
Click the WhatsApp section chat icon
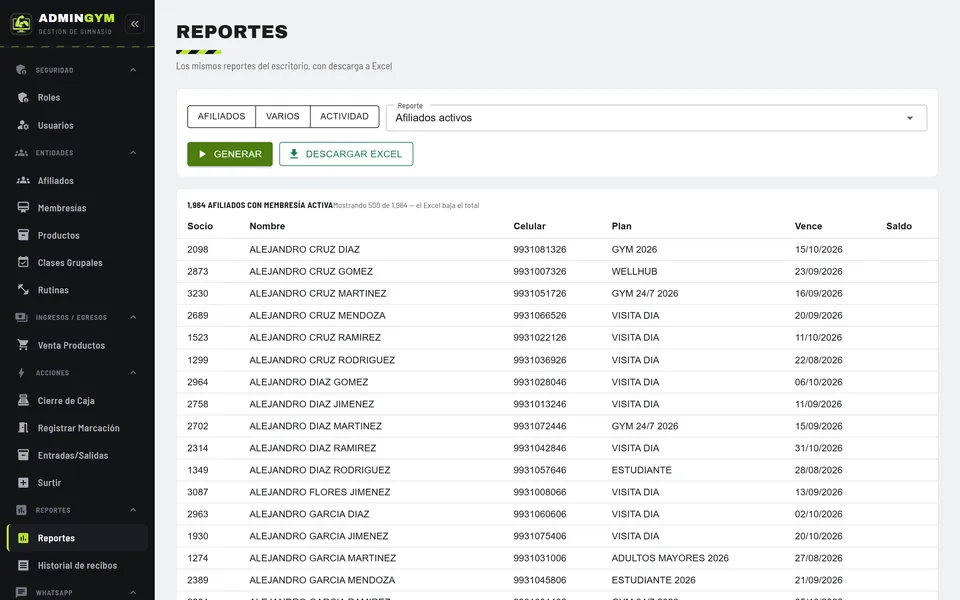[21, 592]
